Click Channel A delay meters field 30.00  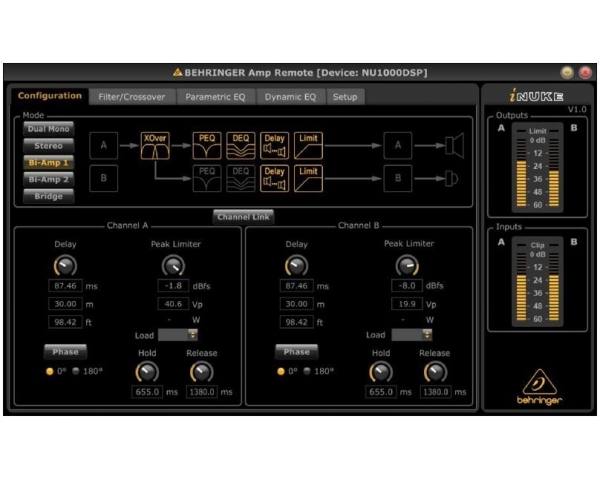tap(65, 304)
